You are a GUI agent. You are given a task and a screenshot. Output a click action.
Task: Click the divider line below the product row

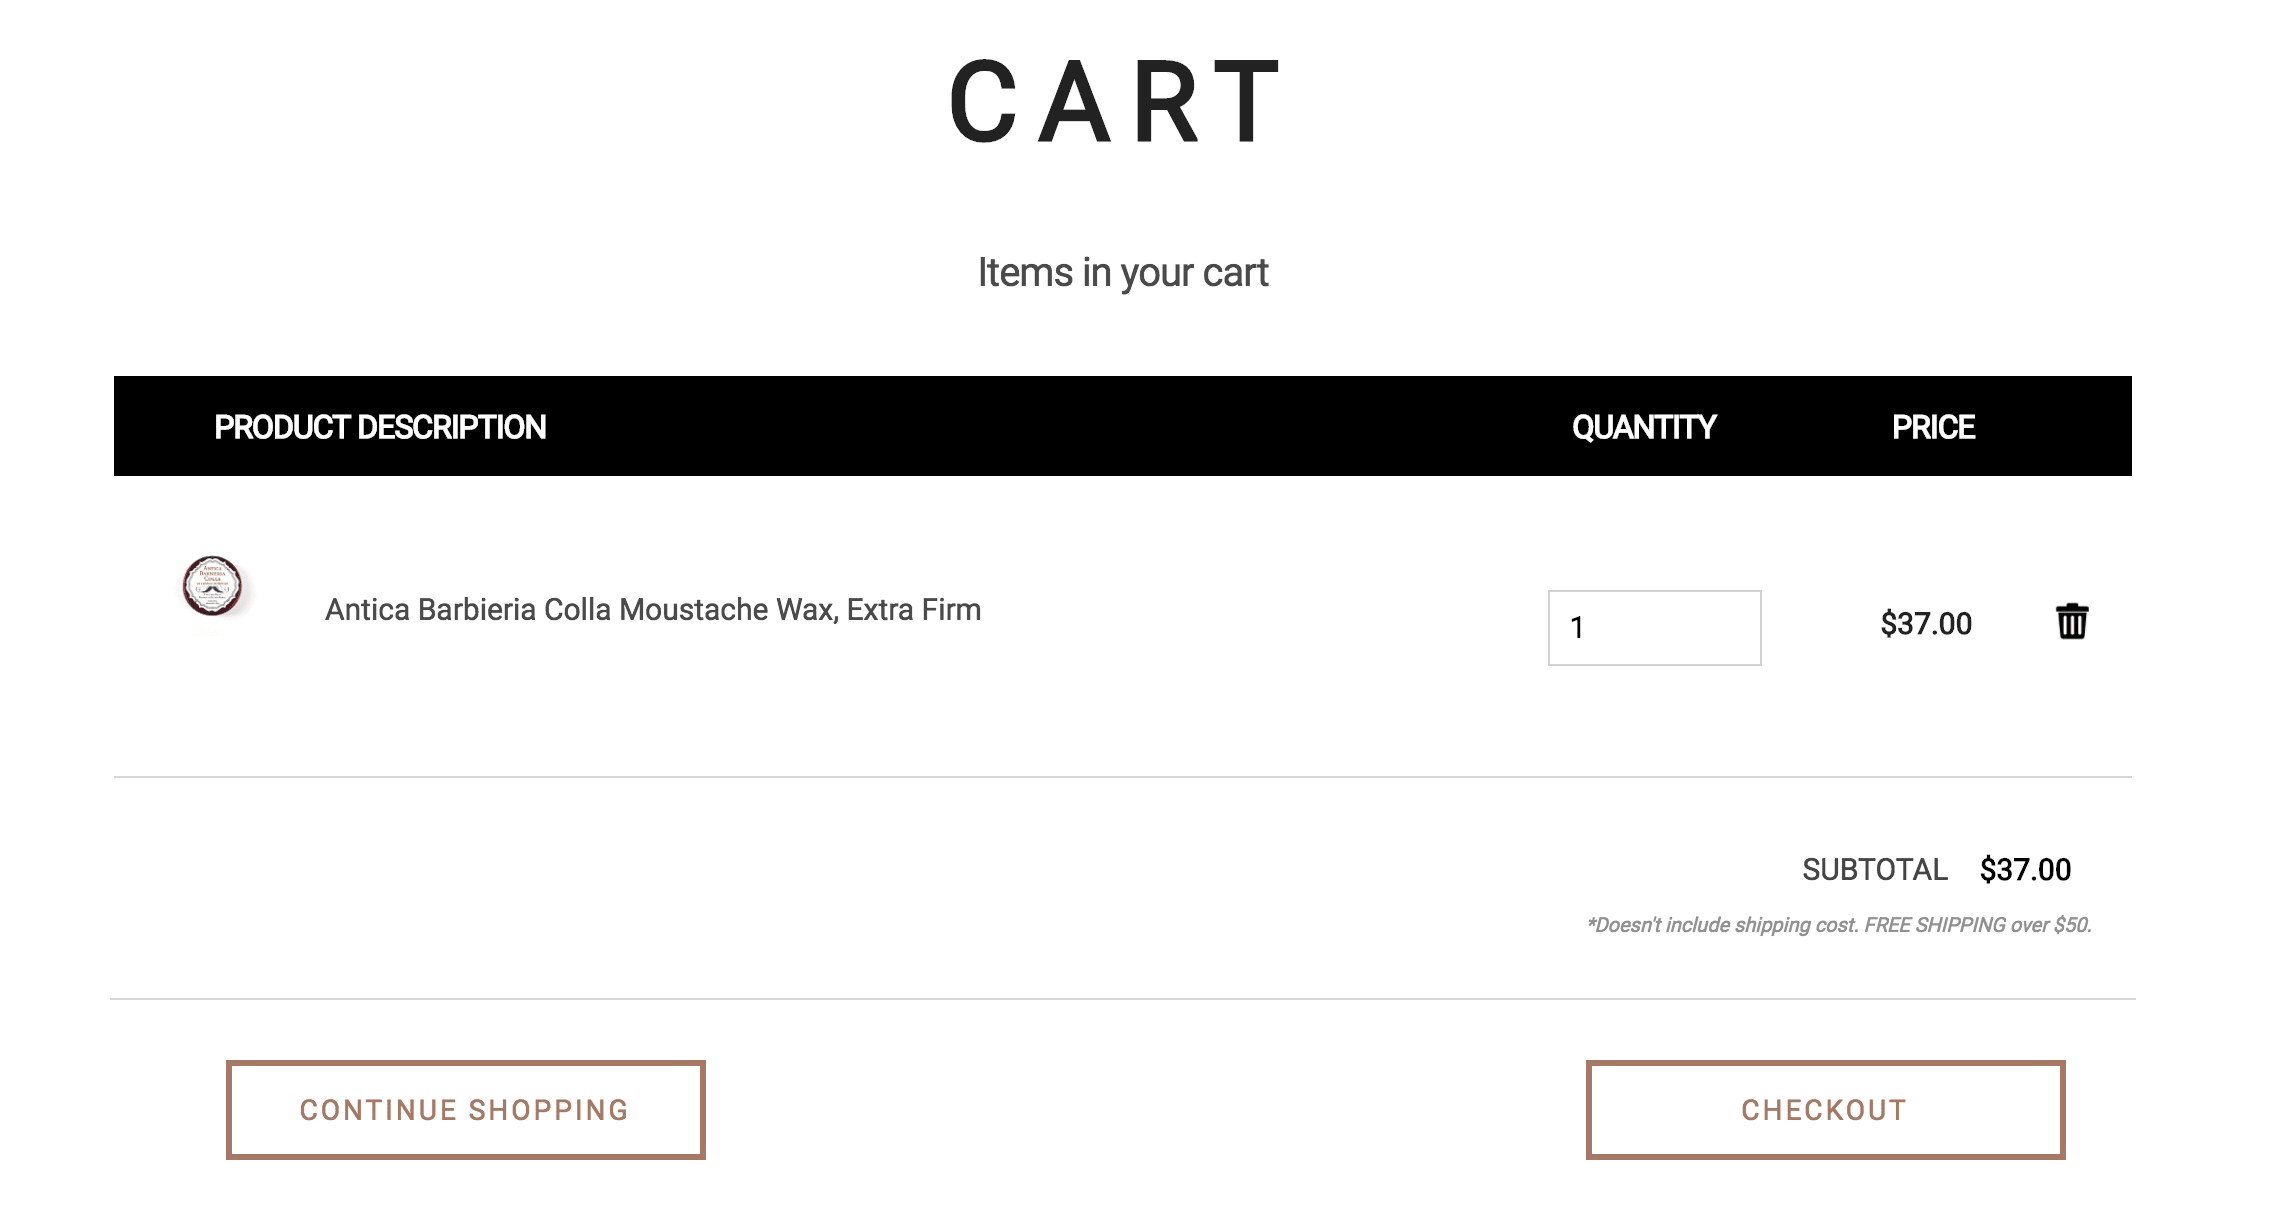pyautogui.click(x=1122, y=777)
